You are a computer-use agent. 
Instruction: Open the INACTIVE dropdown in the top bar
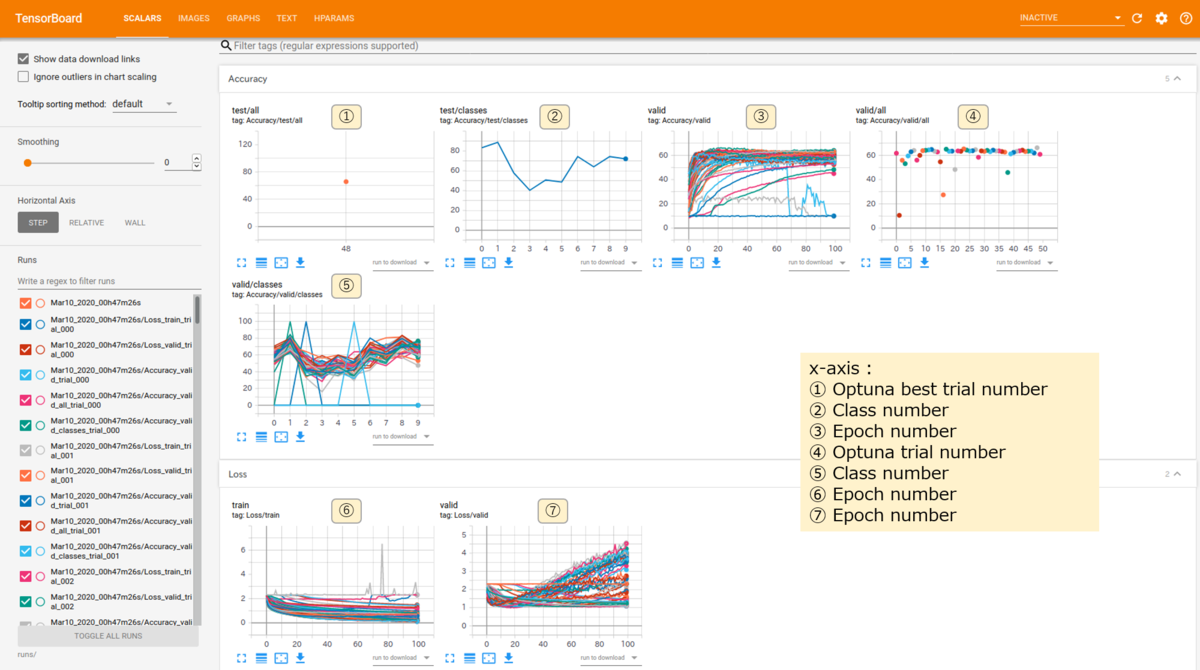click(x=1071, y=17)
